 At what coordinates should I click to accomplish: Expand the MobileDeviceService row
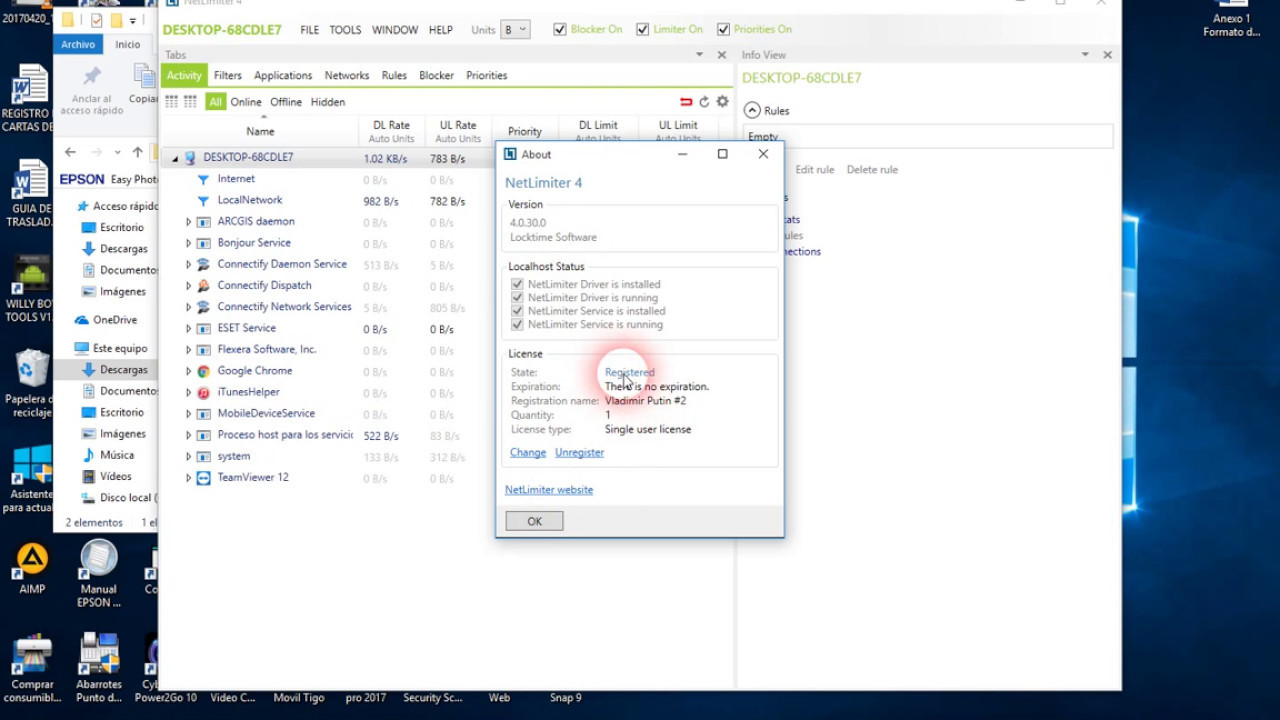(188, 414)
